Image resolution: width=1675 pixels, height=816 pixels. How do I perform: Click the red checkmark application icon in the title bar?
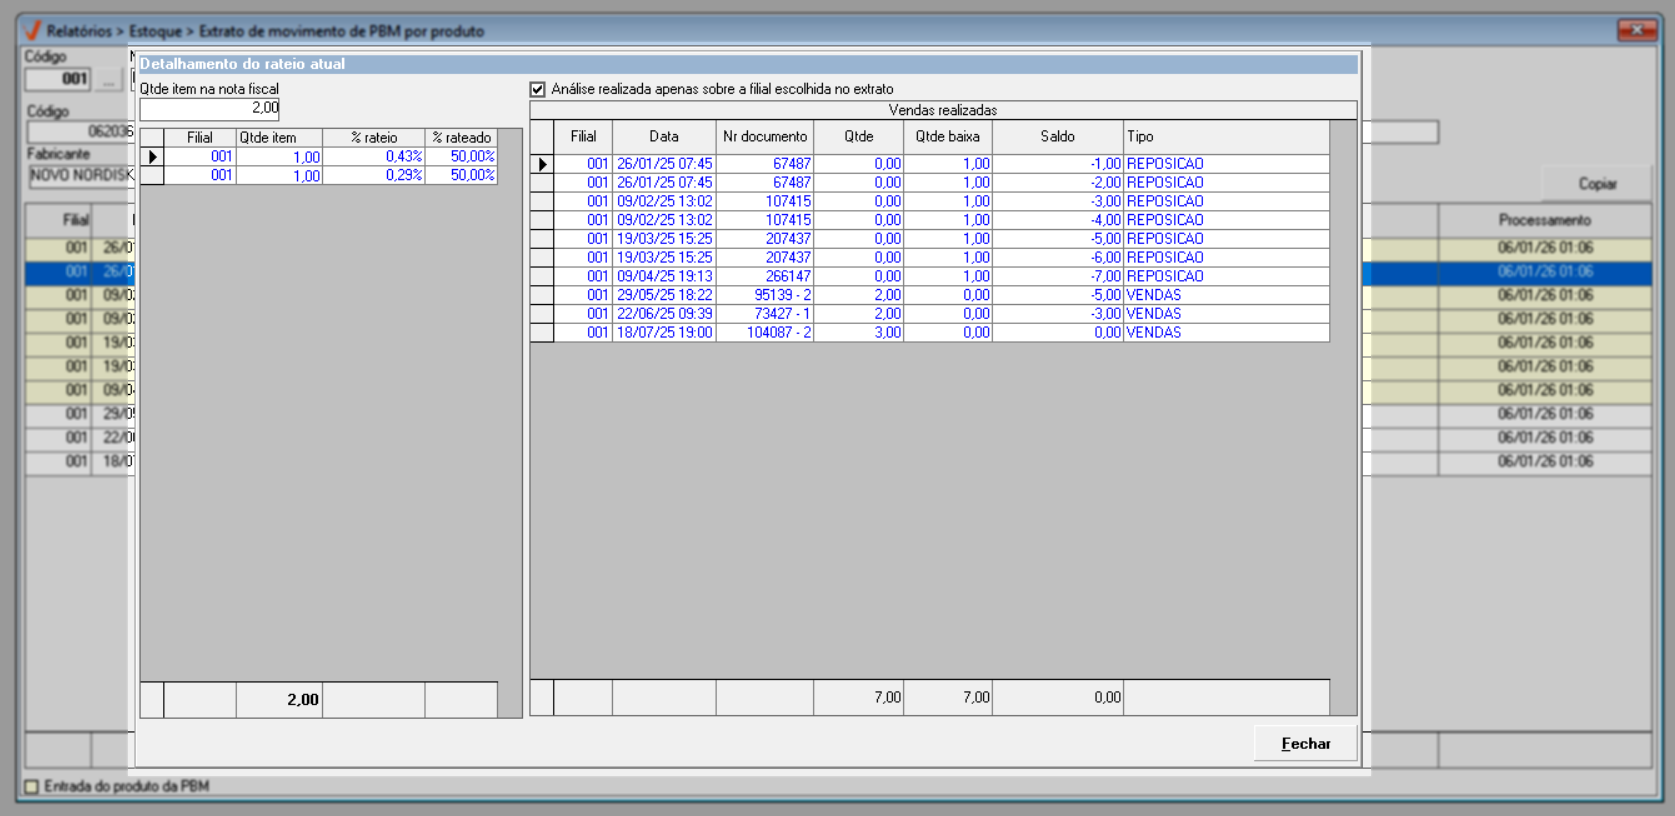pos(32,31)
